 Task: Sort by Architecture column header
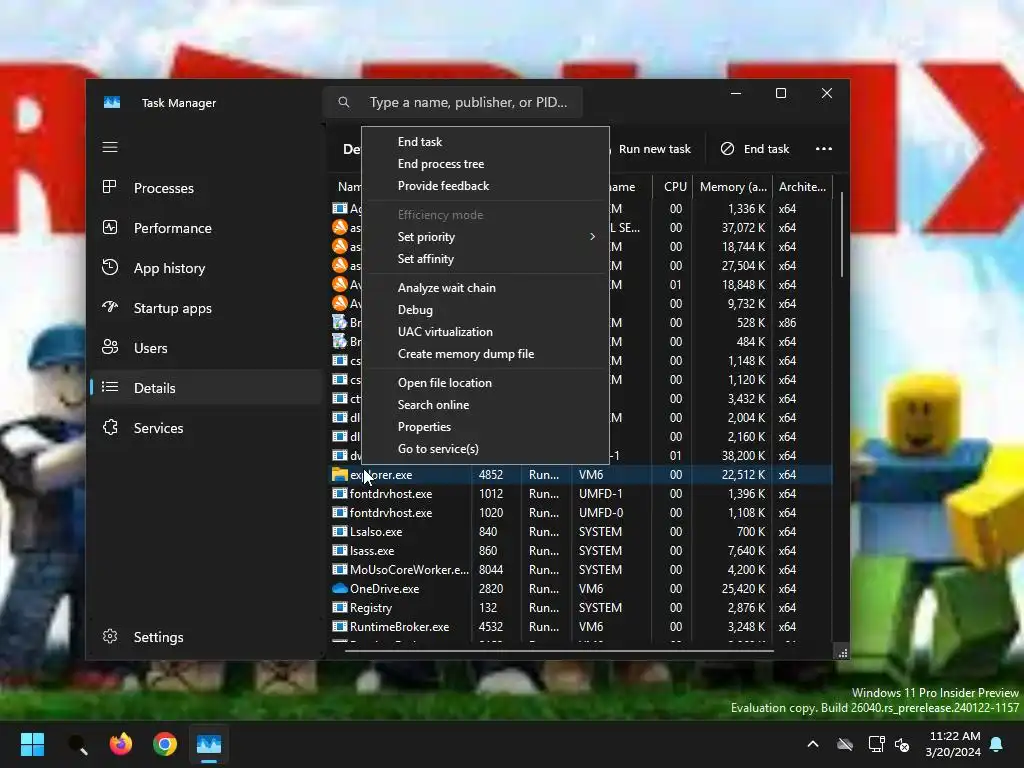(x=803, y=187)
